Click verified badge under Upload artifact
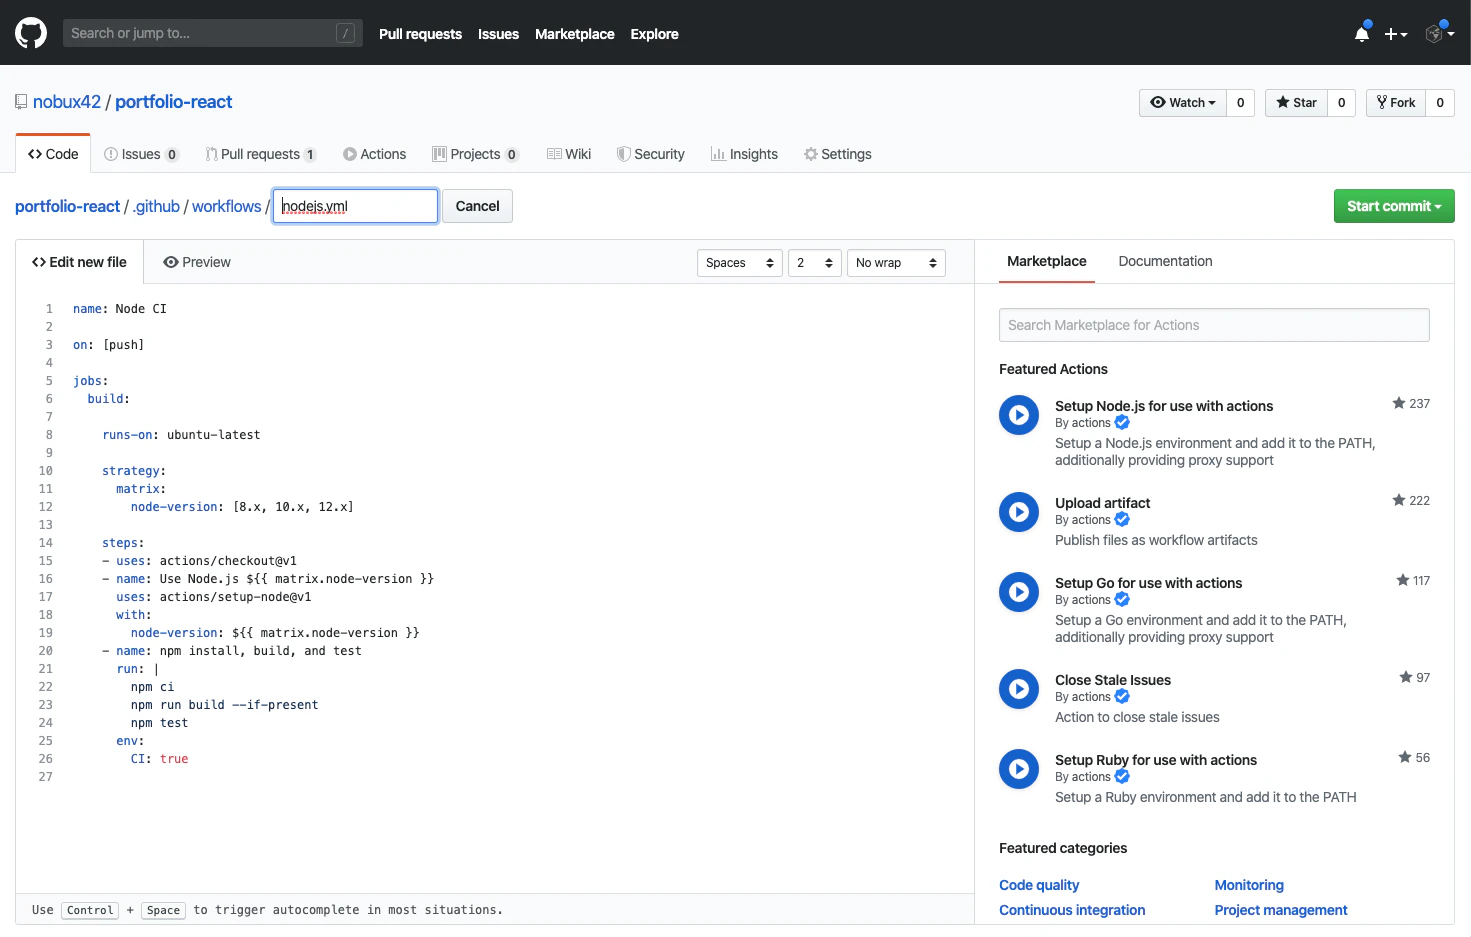Viewport: 1471px width, 937px height. coord(1122,520)
